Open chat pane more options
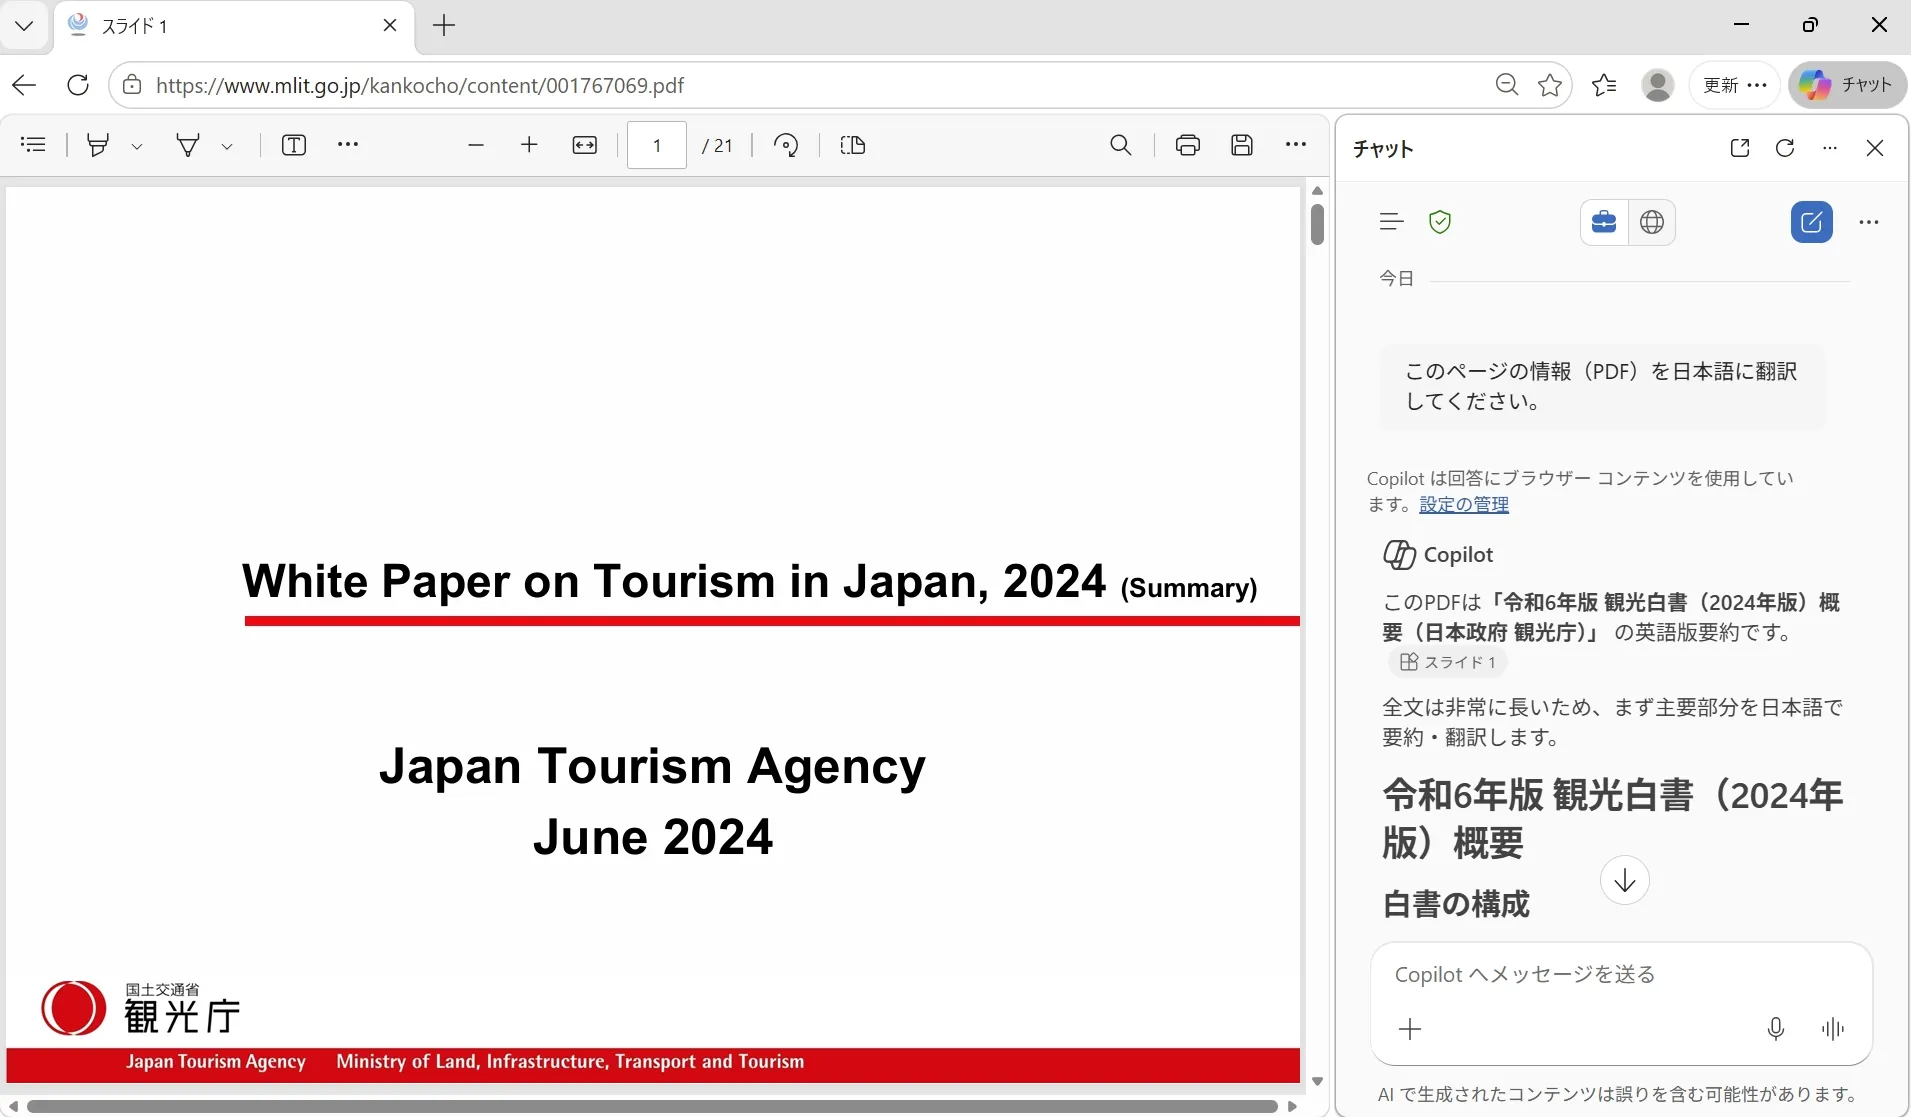Image resolution: width=1911 pixels, height=1117 pixels. (1830, 148)
